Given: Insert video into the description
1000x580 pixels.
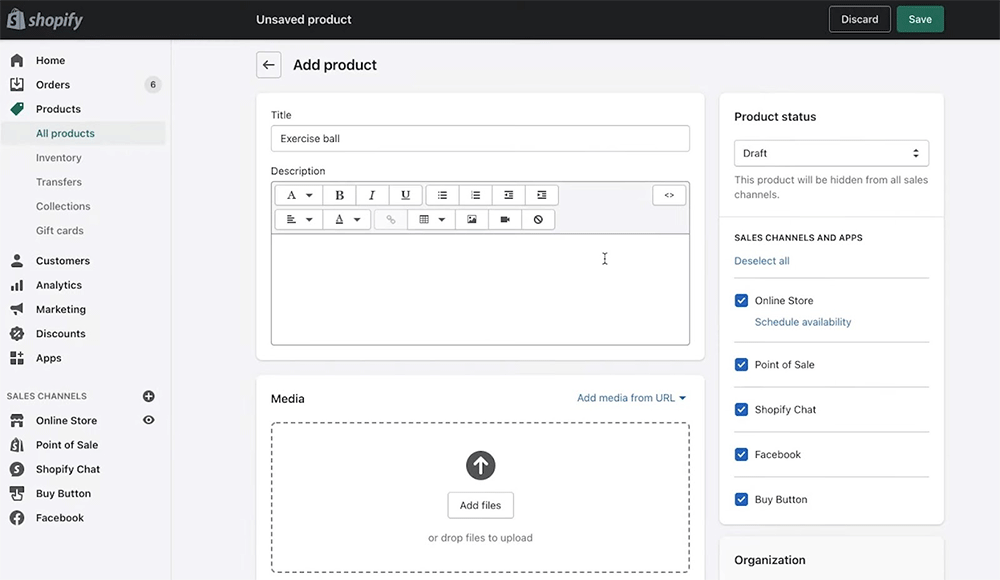Looking at the screenshot, I should click(505, 219).
